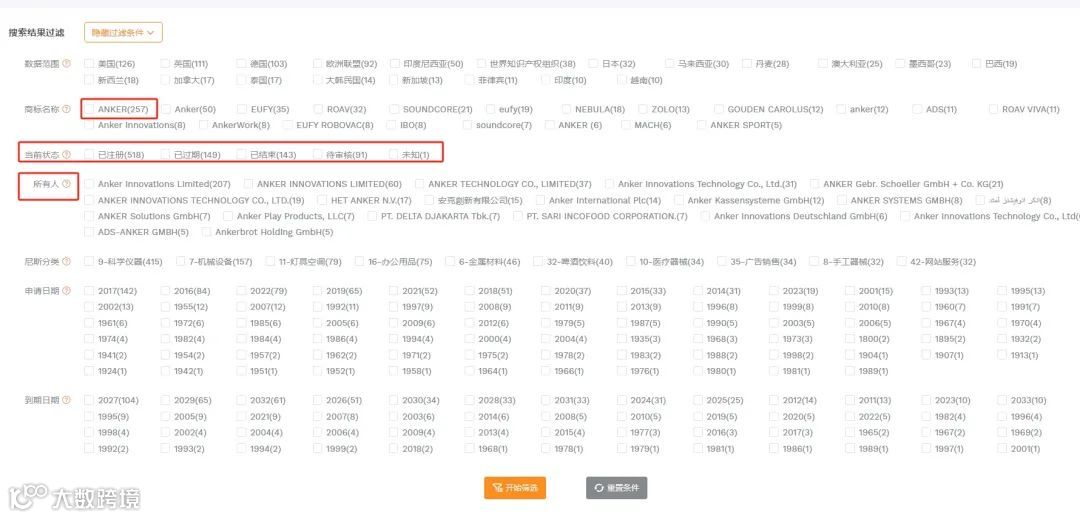Tick owner Anker Play Products, LLC(7)
The width and height of the screenshot is (1080, 518).
point(228,216)
